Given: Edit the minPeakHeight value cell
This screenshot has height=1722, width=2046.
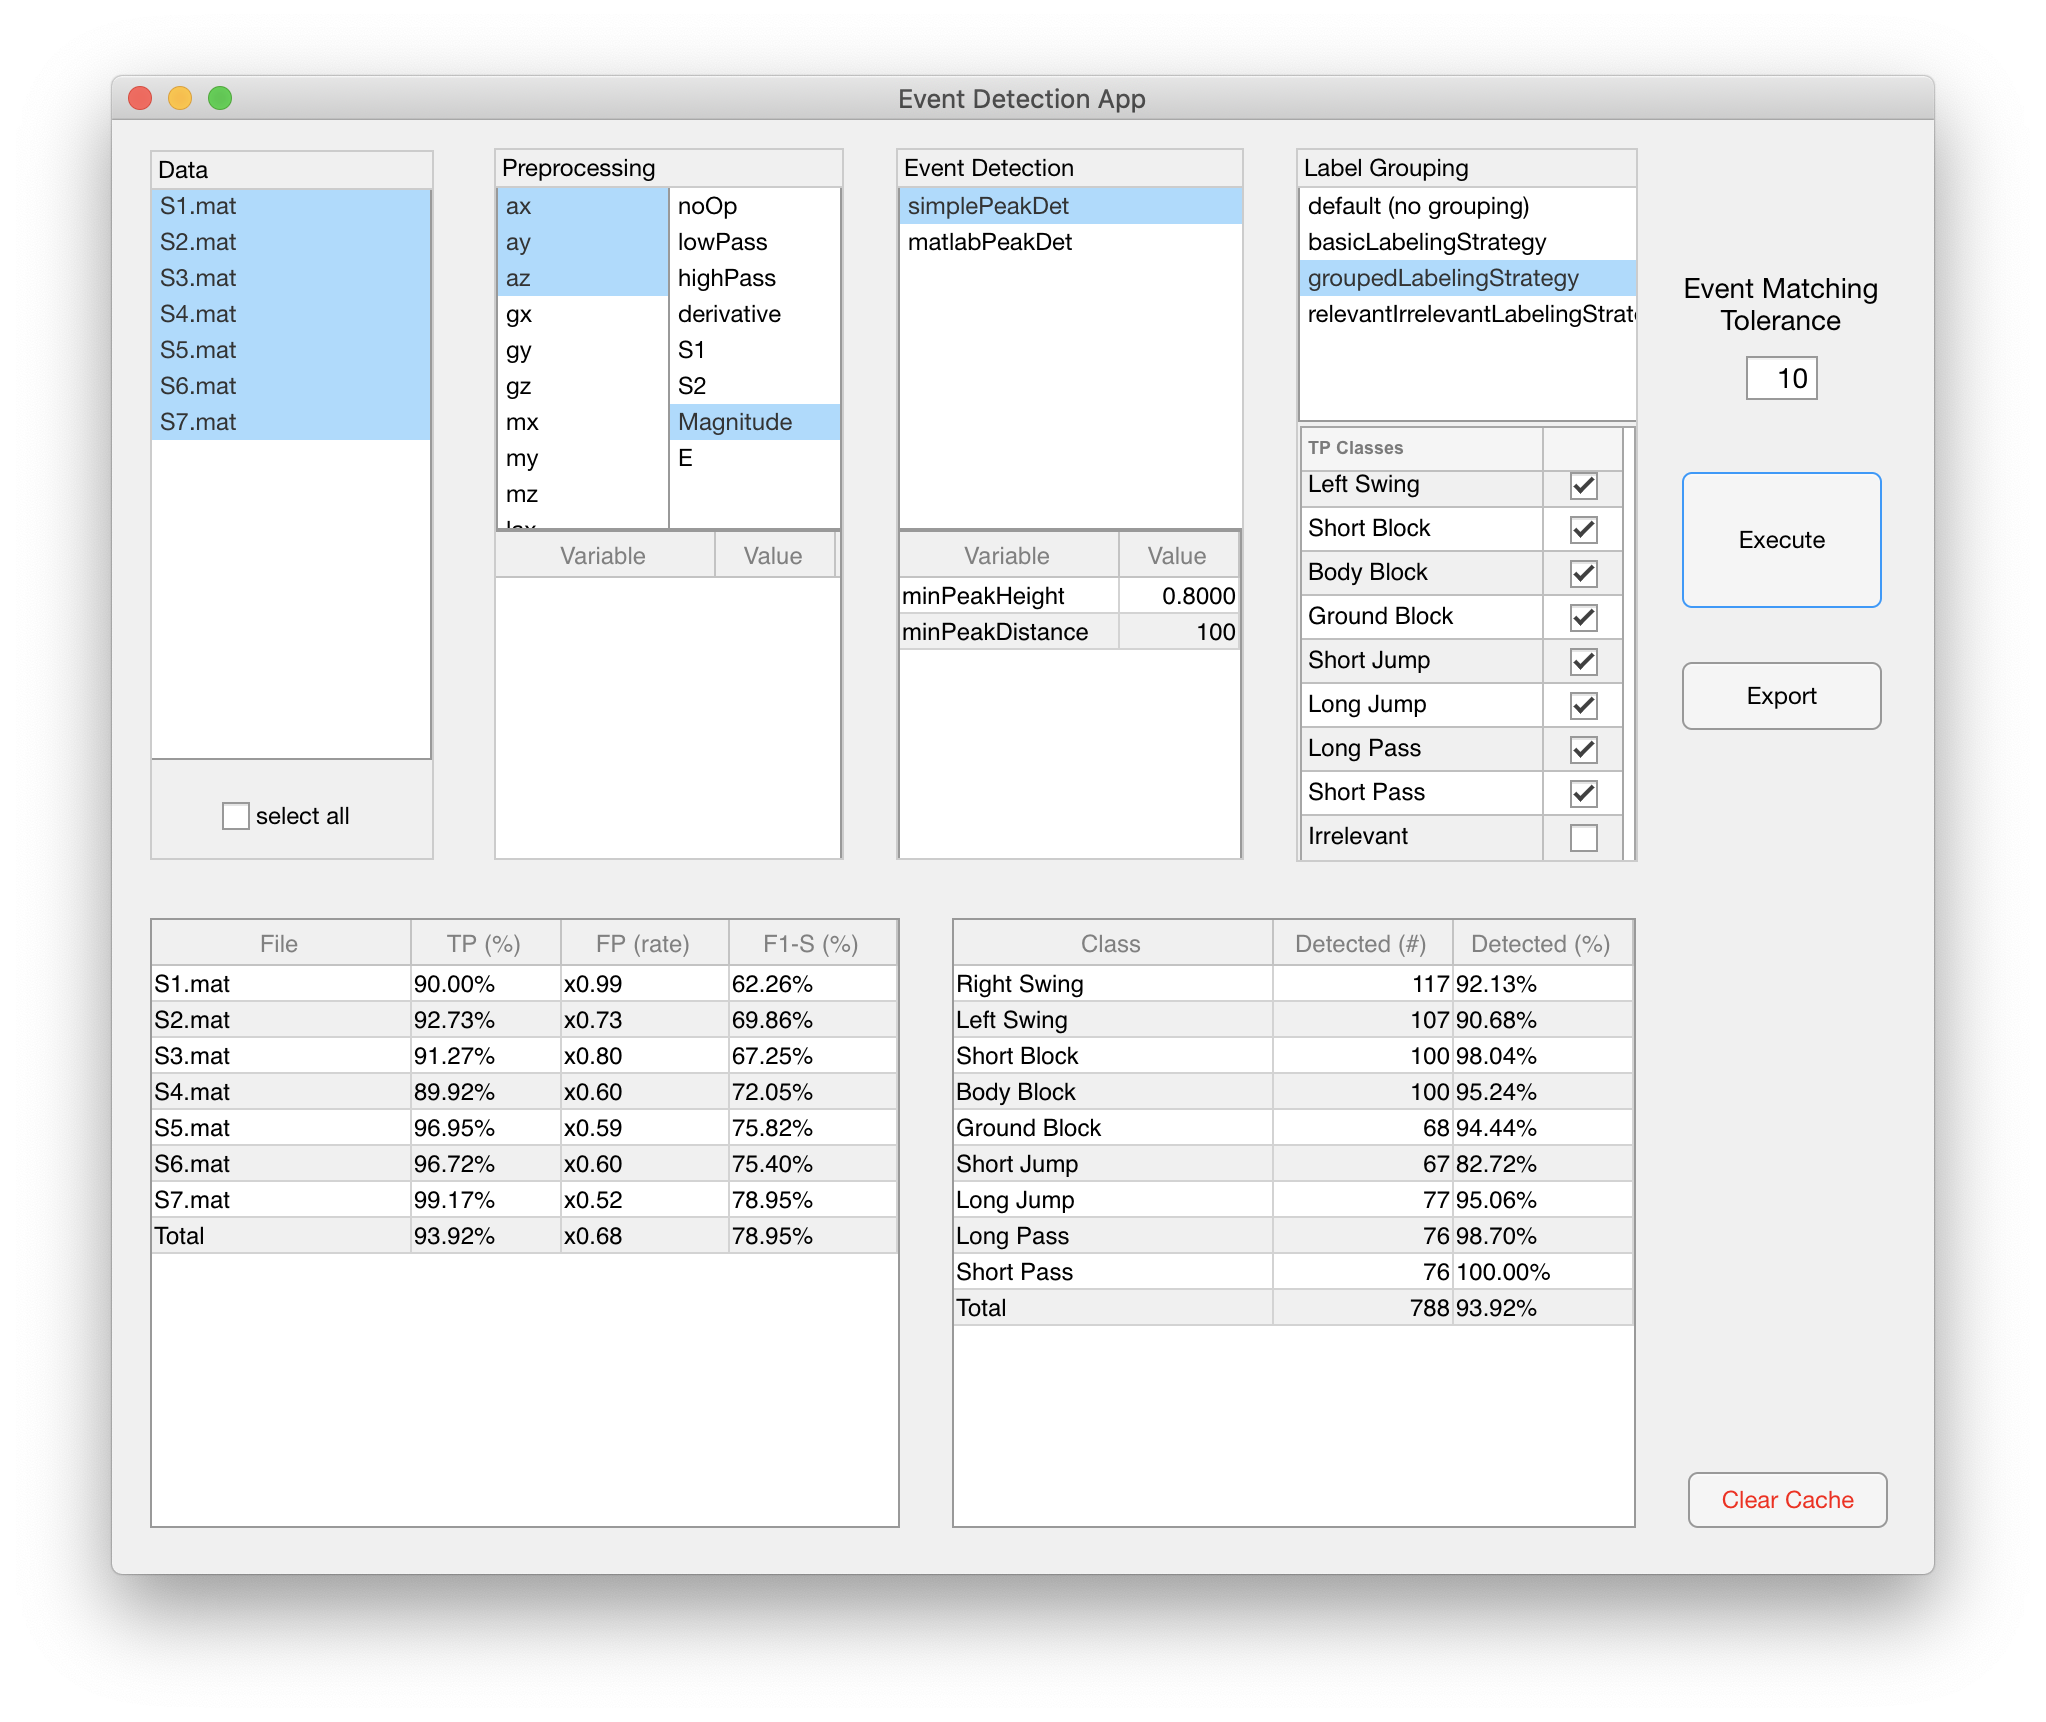Looking at the screenshot, I should tap(1178, 596).
